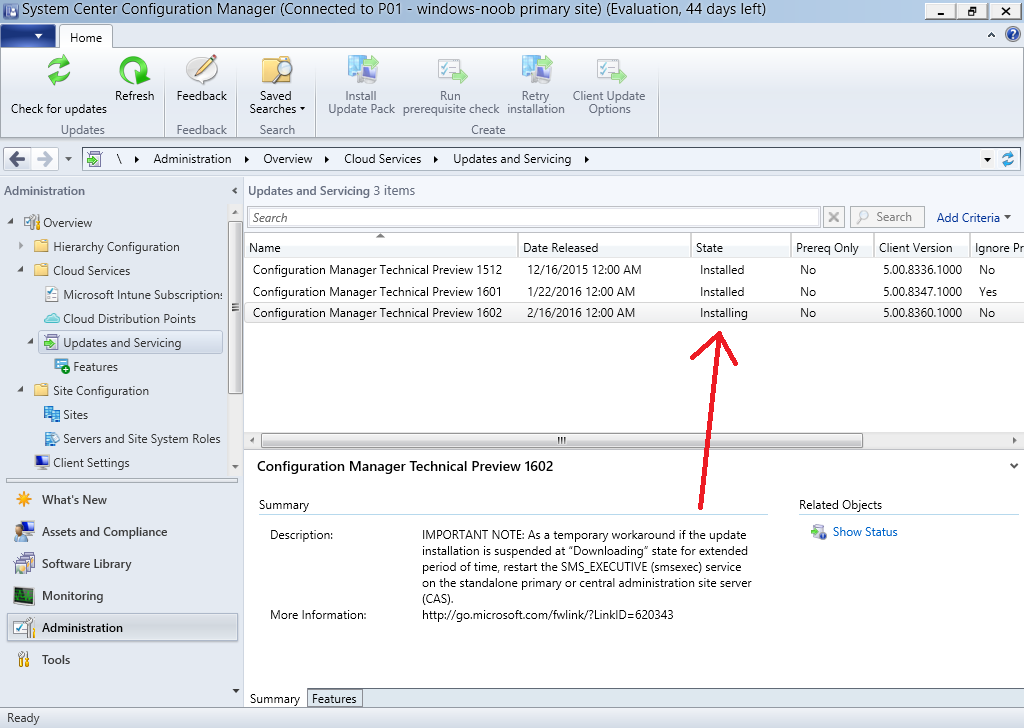
Task: Sort by Client Version column header
Action: tap(921, 247)
